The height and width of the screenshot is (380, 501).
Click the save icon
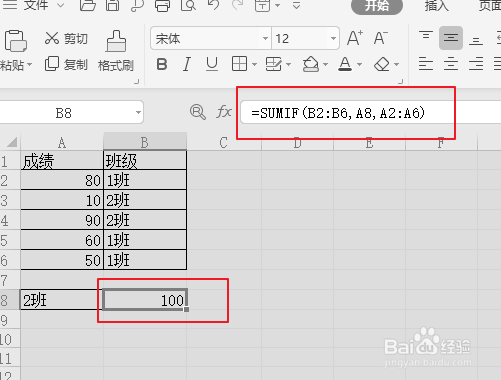[112, 5]
